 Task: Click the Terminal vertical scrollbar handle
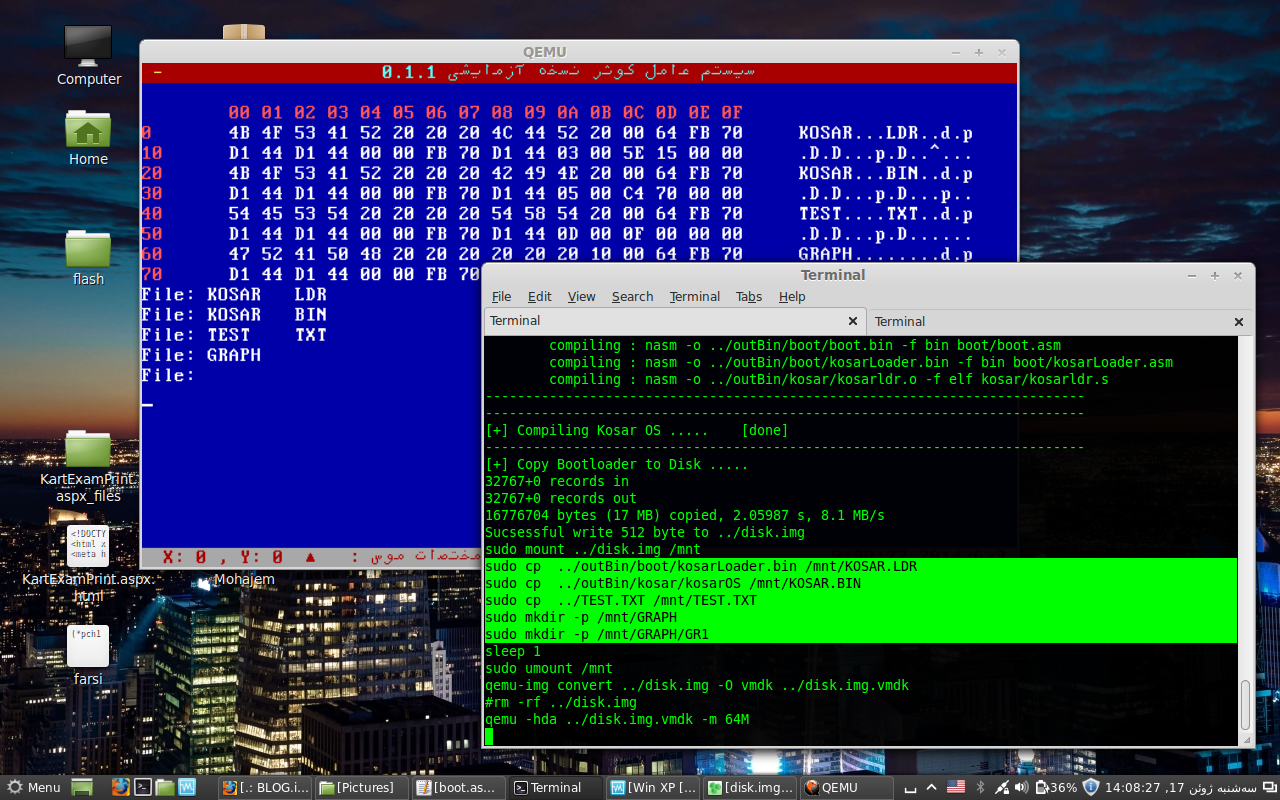point(1245,705)
